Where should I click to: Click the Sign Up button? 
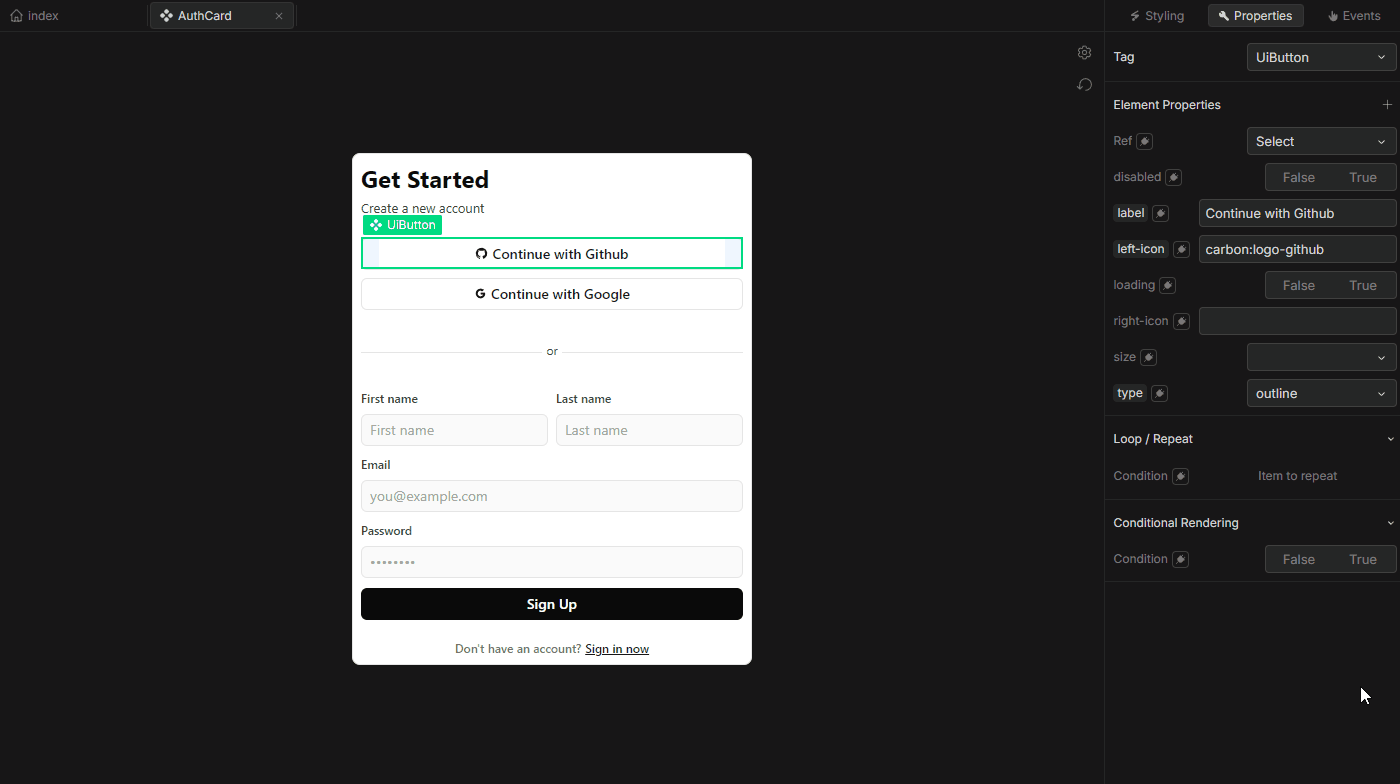tap(552, 604)
